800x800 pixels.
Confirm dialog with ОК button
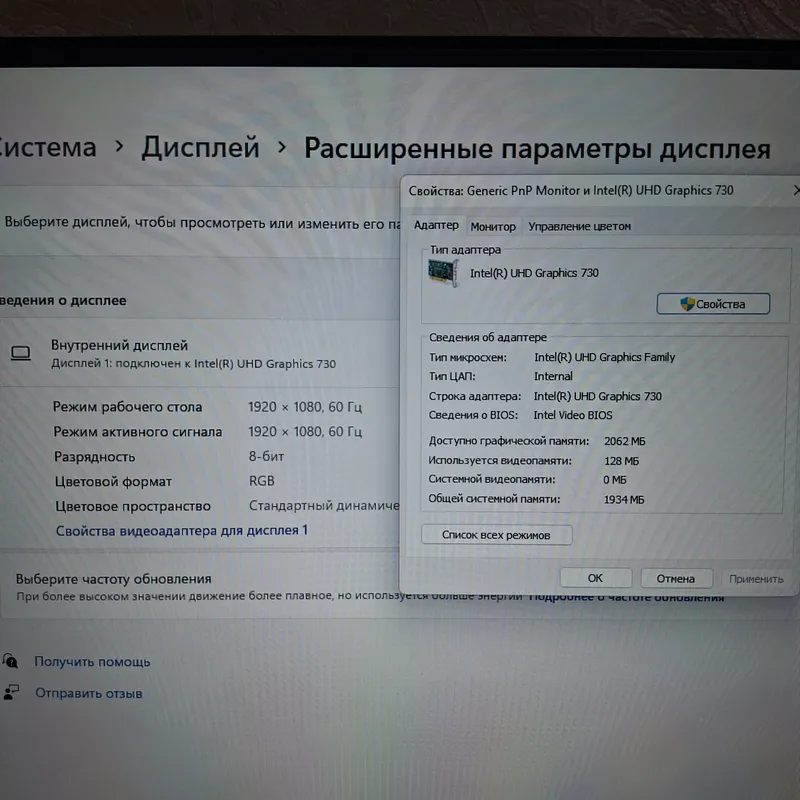click(595, 578)
